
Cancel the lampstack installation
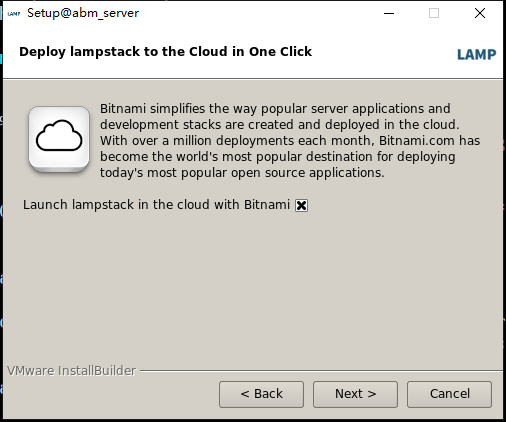[x=449, y=394]
